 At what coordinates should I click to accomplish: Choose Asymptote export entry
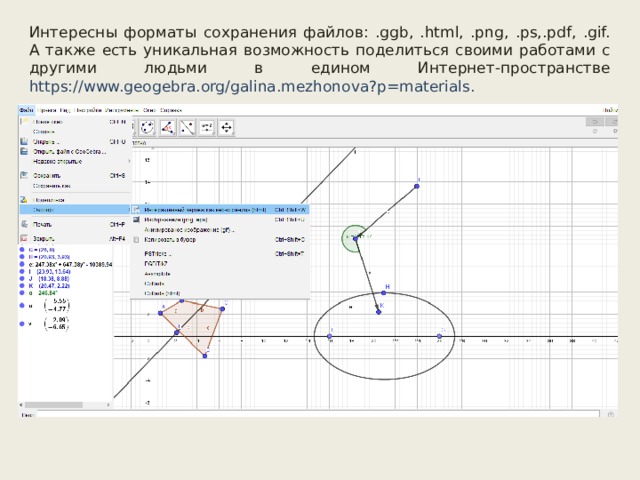point(220,274)
